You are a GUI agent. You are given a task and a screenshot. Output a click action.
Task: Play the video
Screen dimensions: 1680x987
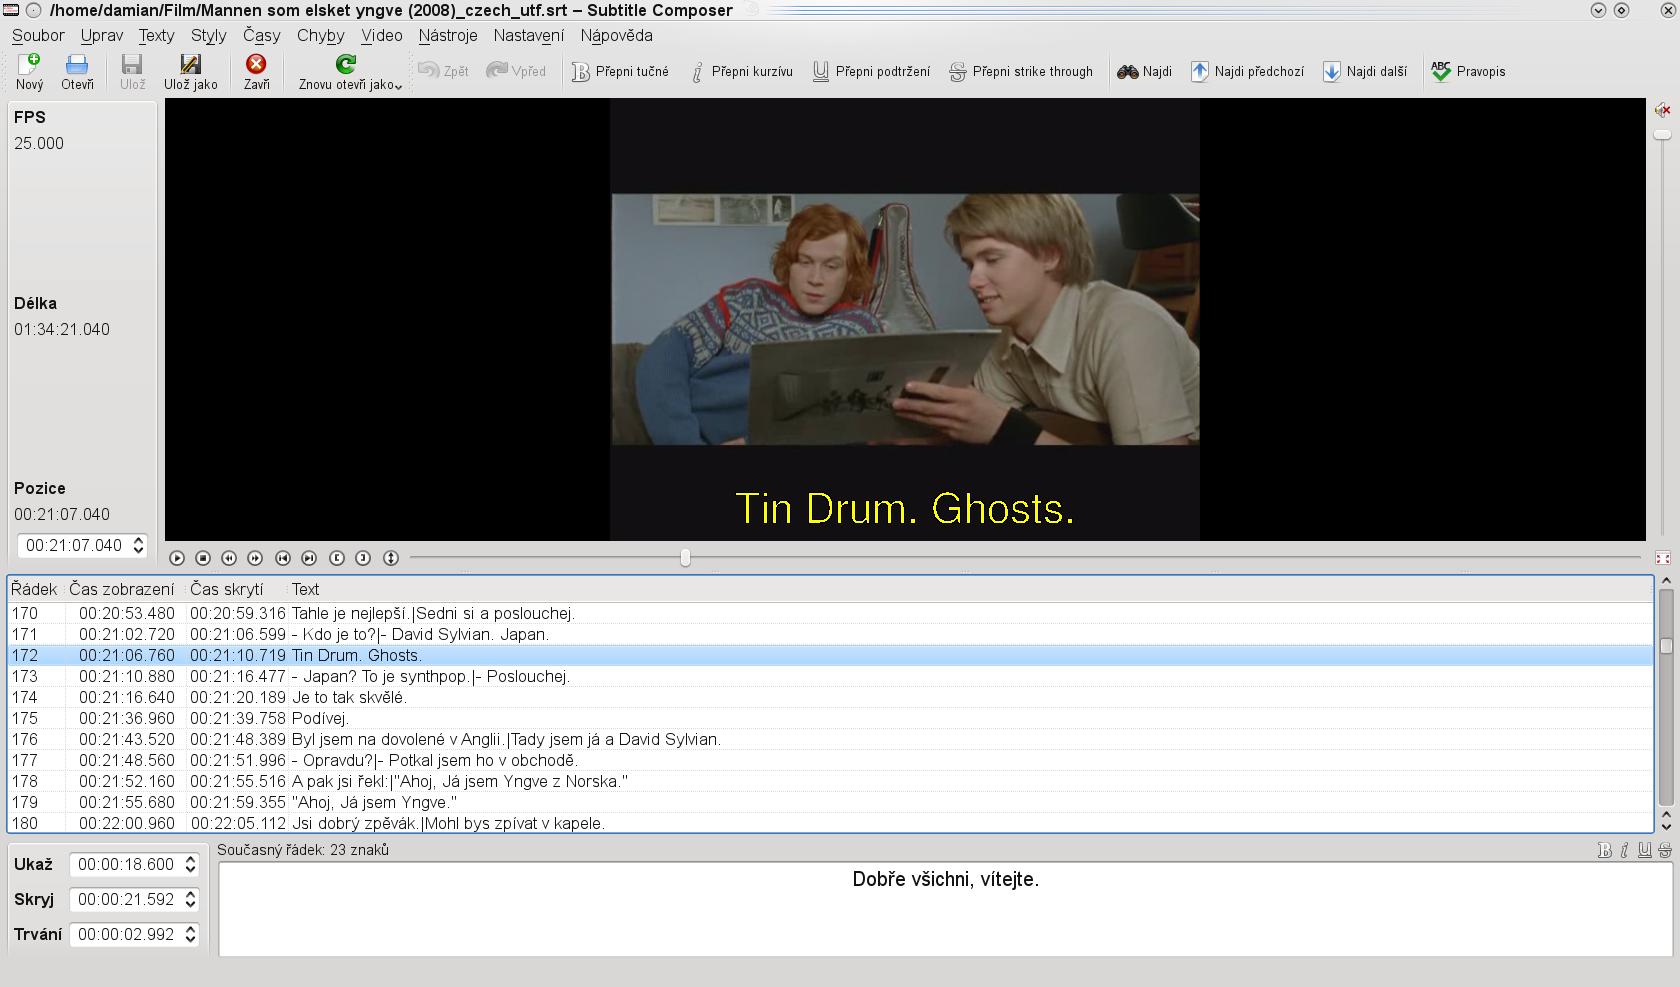177,558
